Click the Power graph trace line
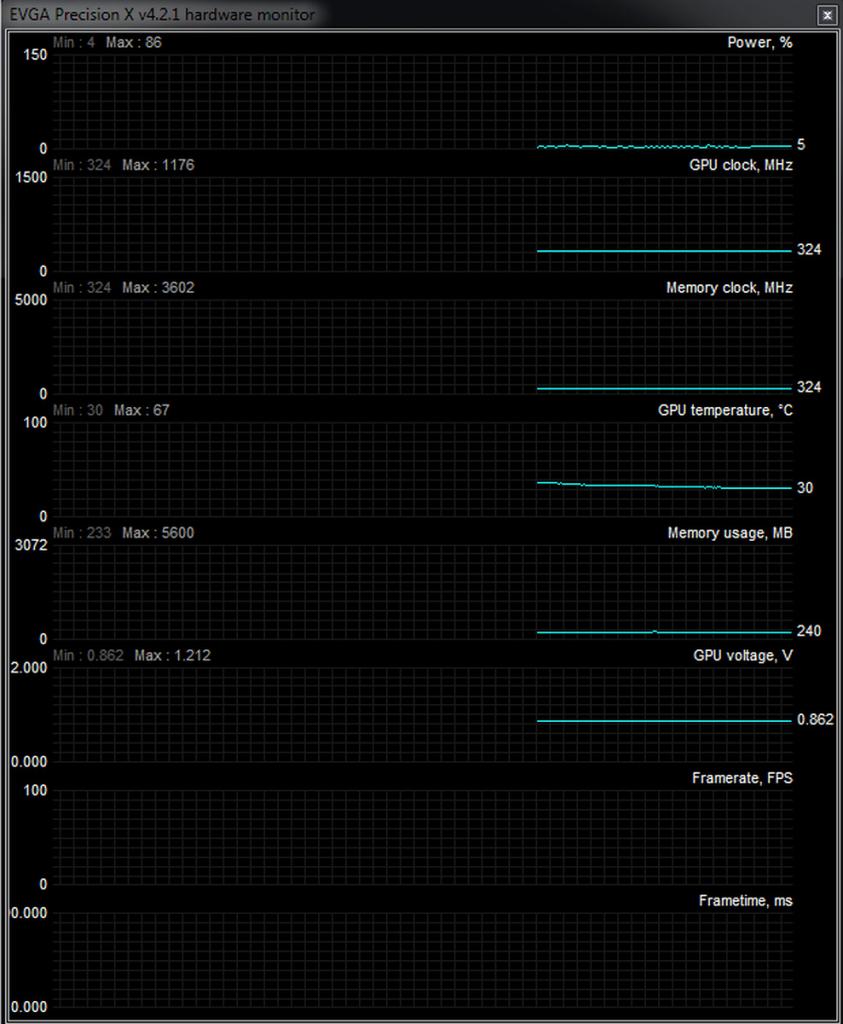This screenshot has width=843, height=1024. click(664, 146)
